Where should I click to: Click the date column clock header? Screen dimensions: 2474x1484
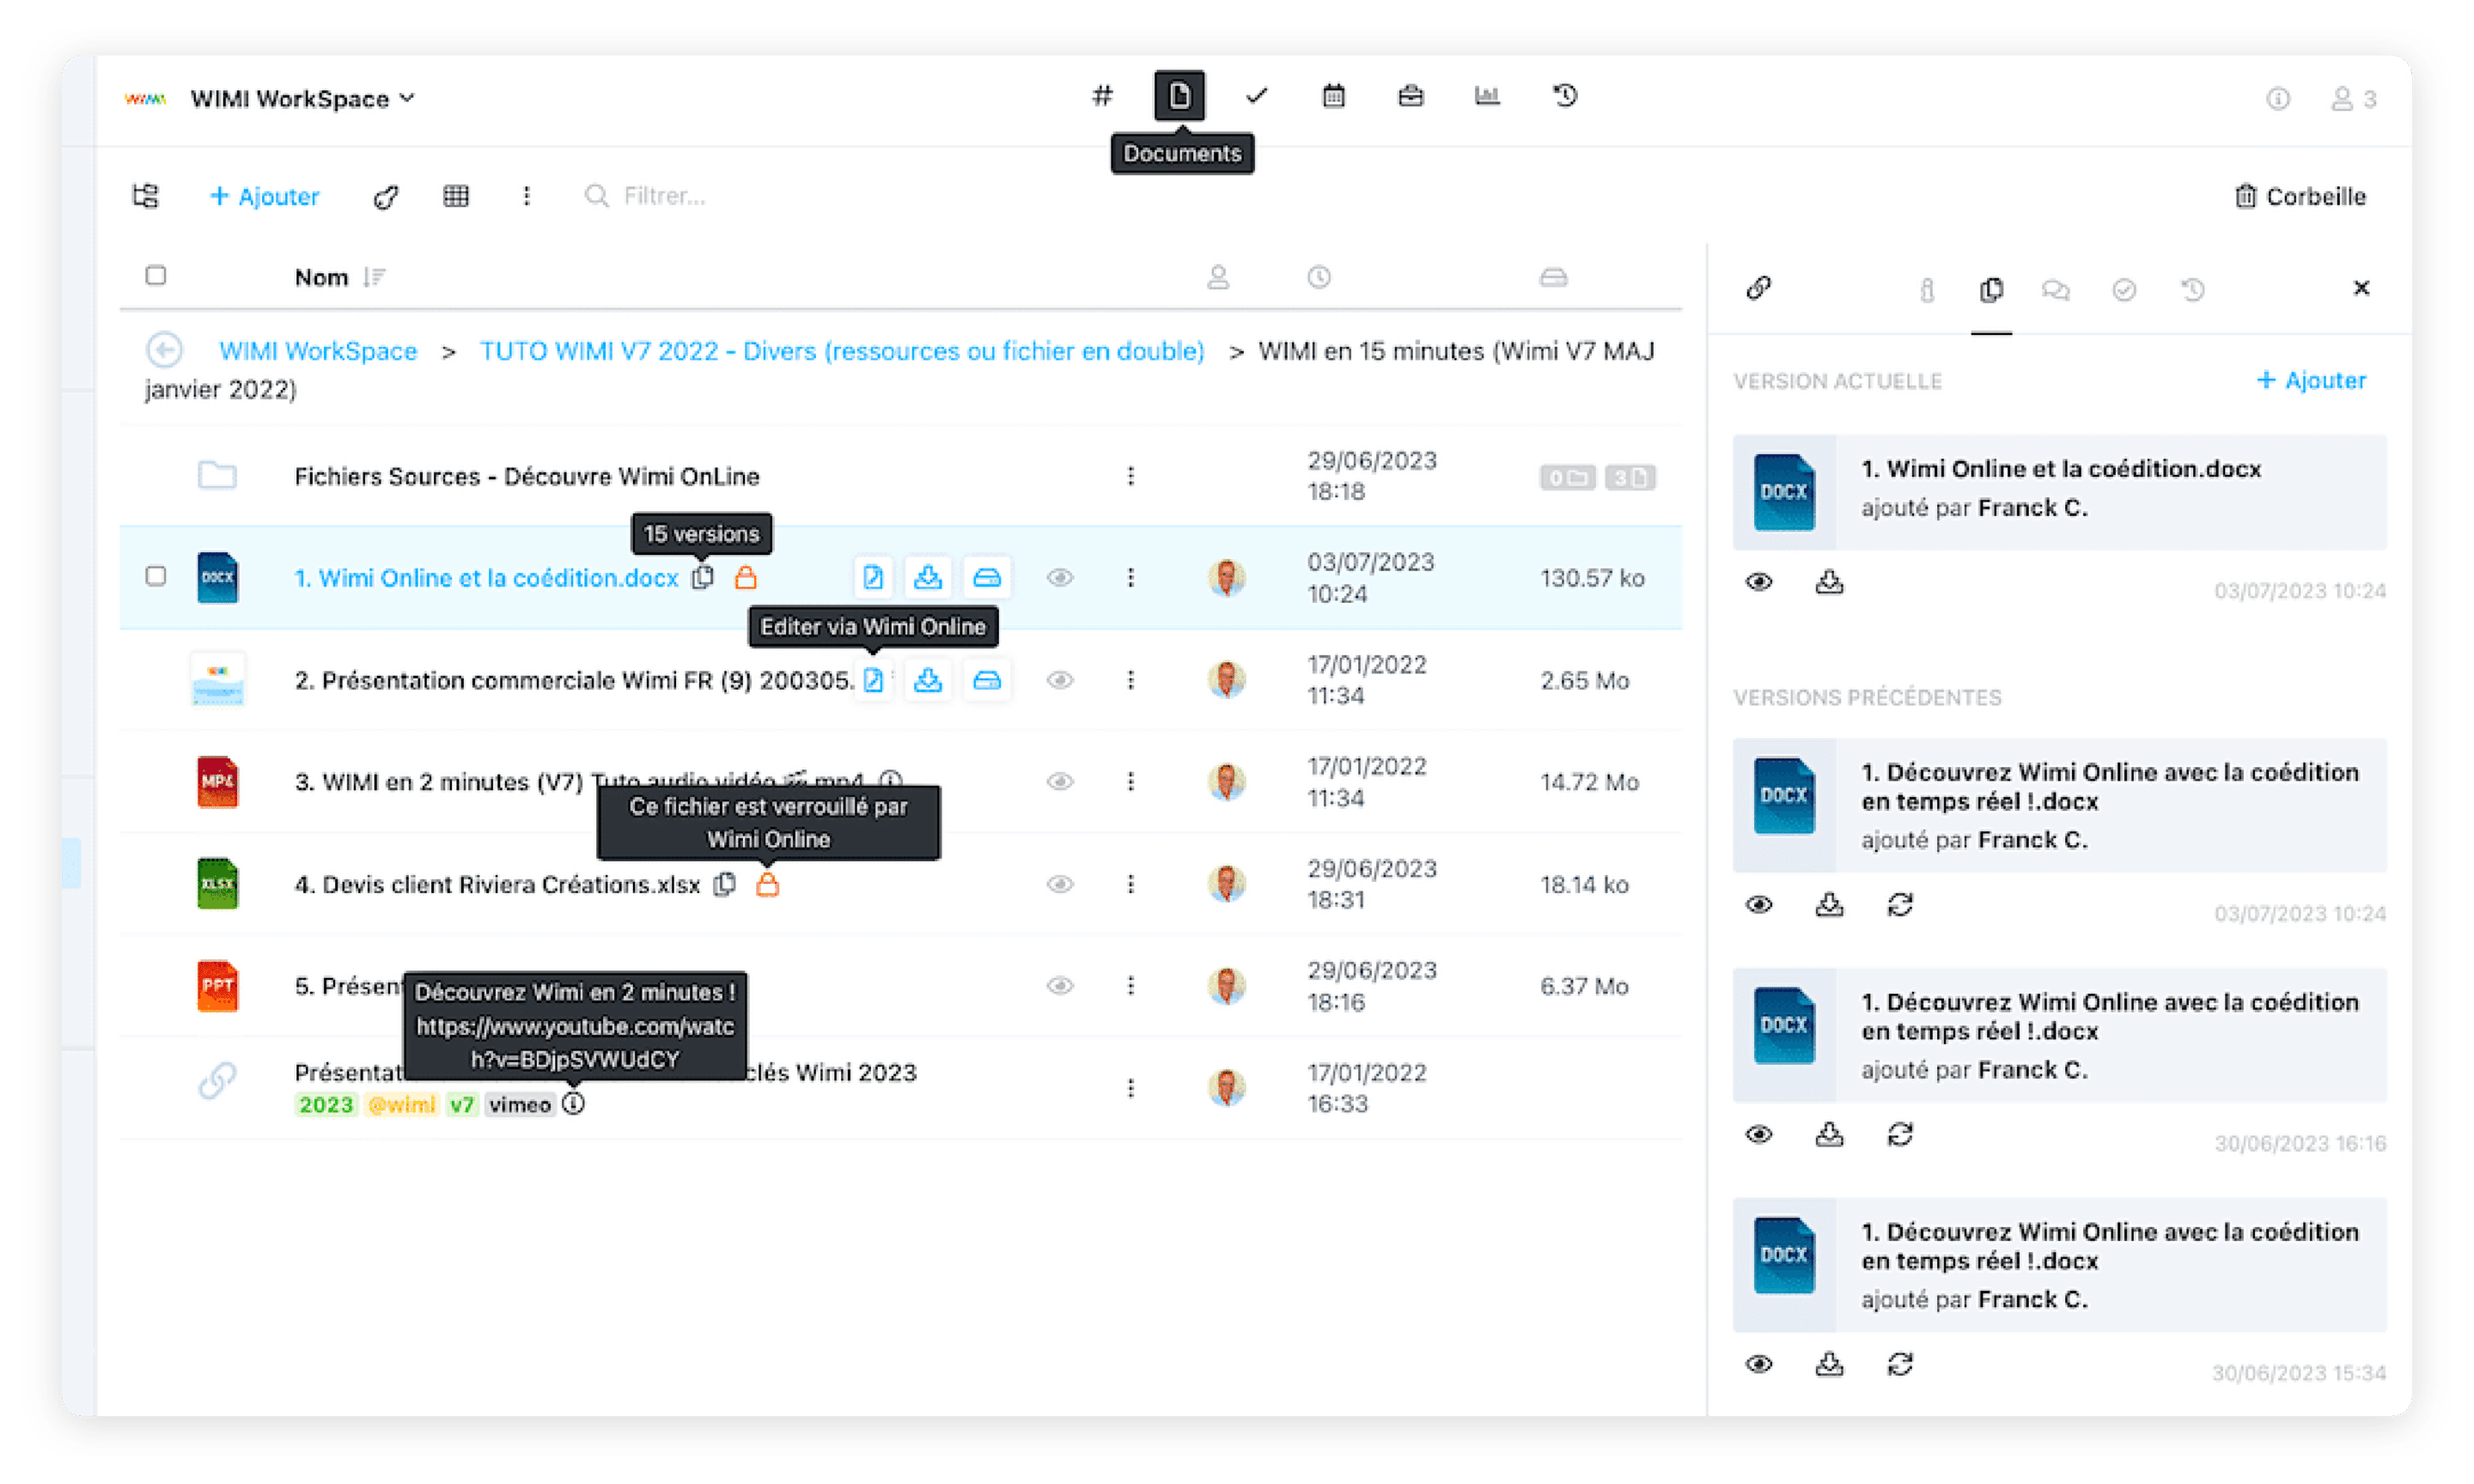click(x=1319, y=277)
